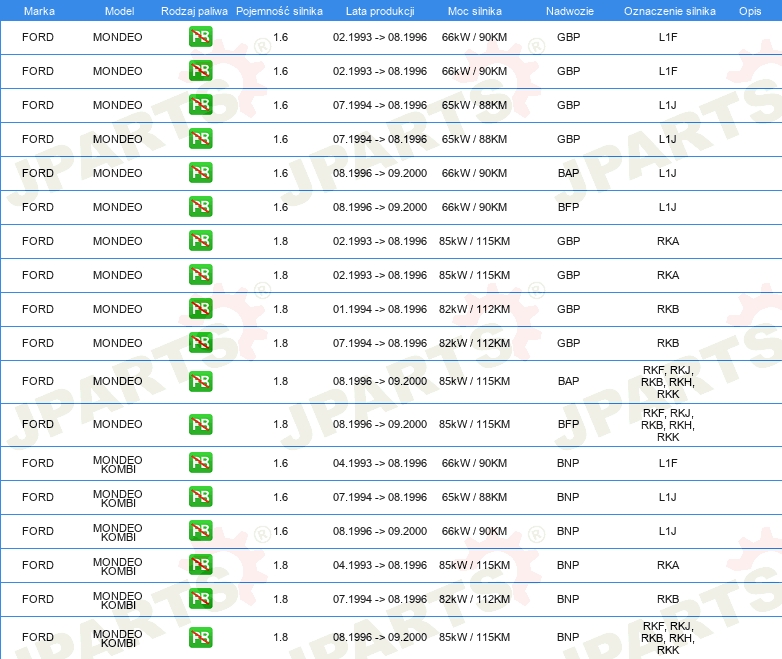The height and width of the screenshot is (659, 782).
Task: Click the MONDEO cell in the 1.8 BAP row
Action: (118, 381)
